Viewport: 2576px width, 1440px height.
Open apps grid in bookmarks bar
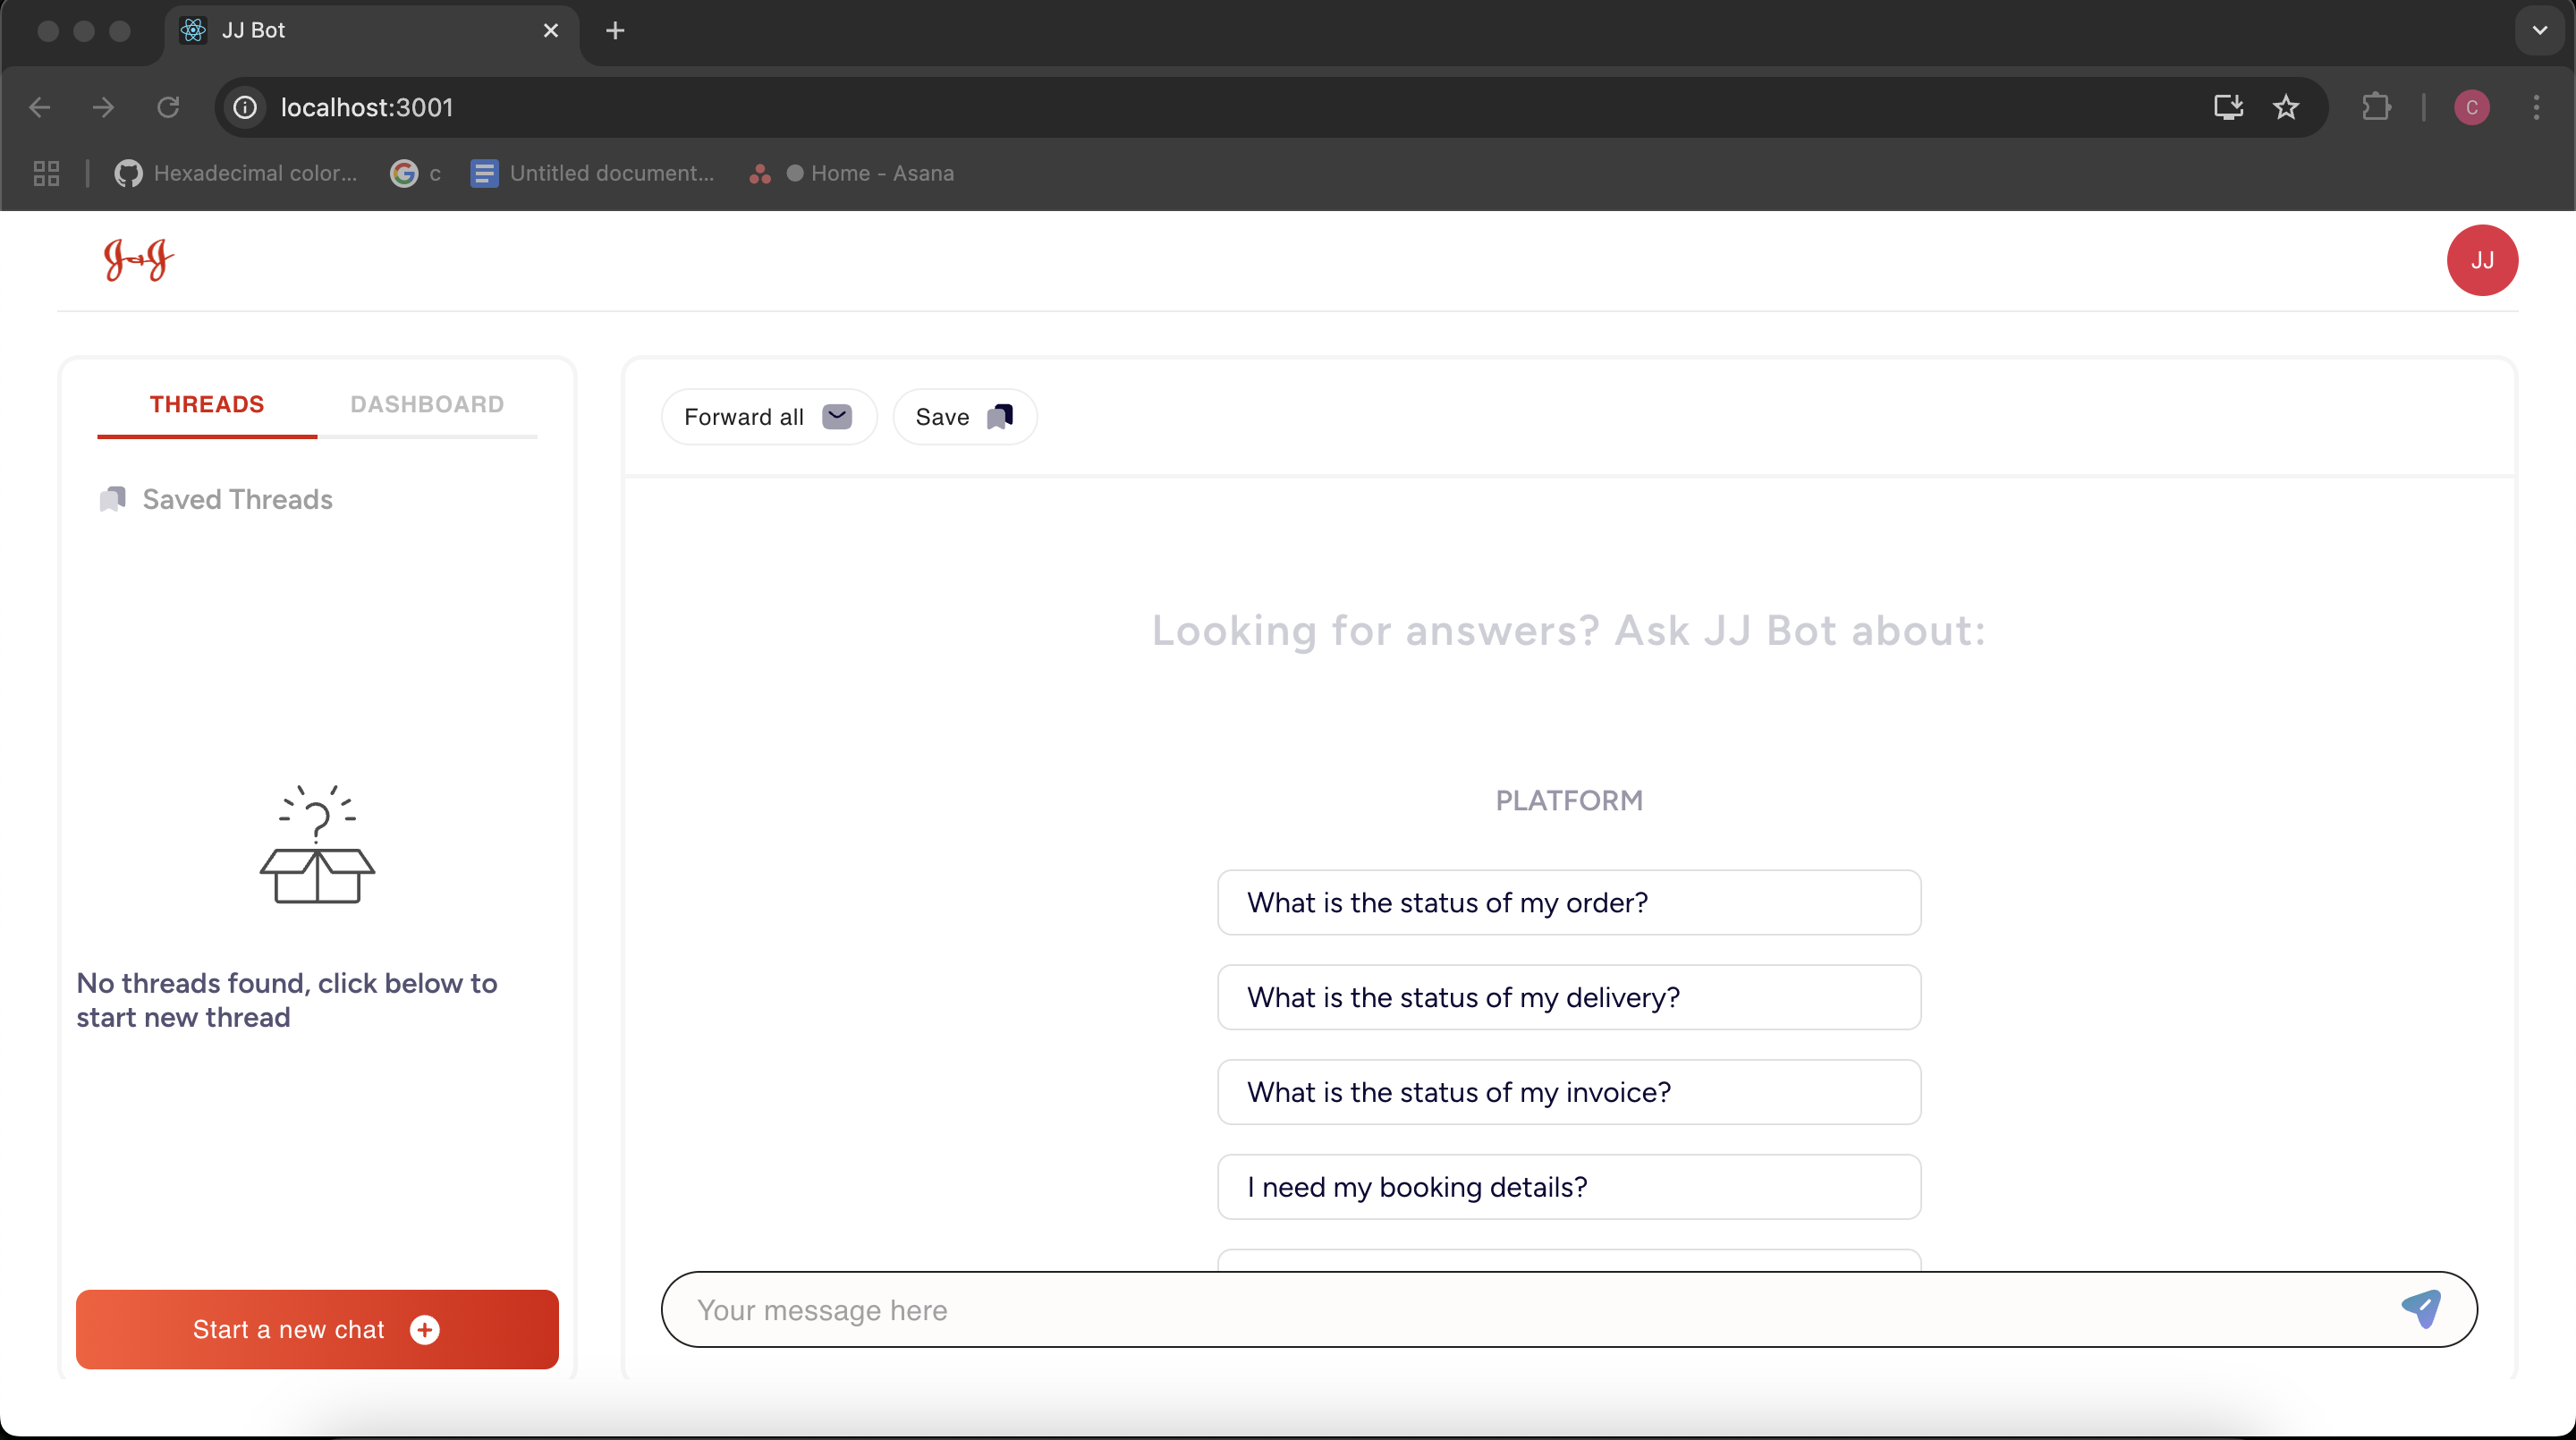46,173
